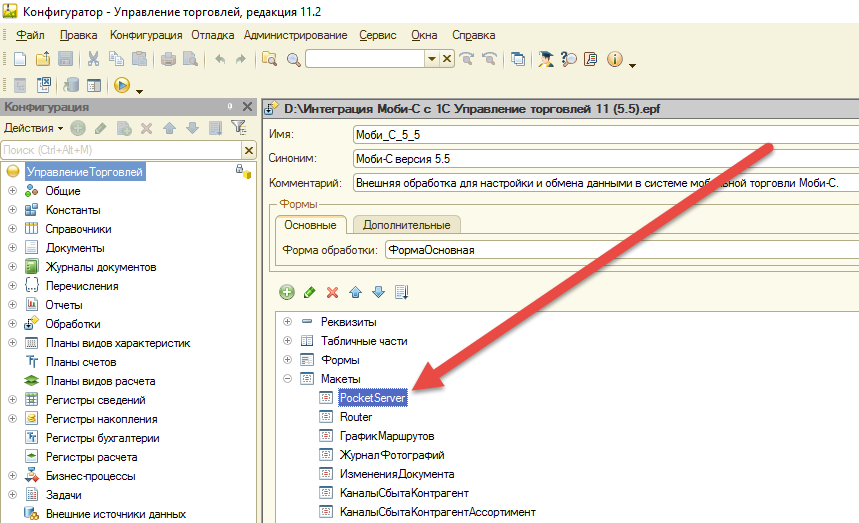
Task: Start debugging with the orange play button
Action: (122, 86)
